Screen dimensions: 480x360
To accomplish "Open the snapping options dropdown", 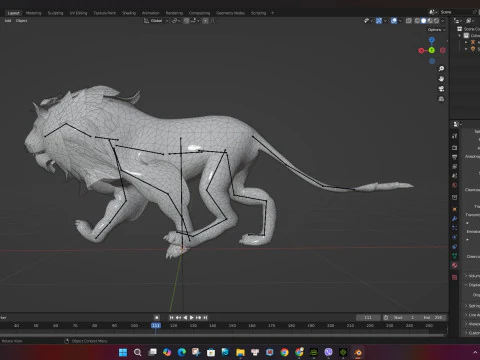I will point(194,21).
